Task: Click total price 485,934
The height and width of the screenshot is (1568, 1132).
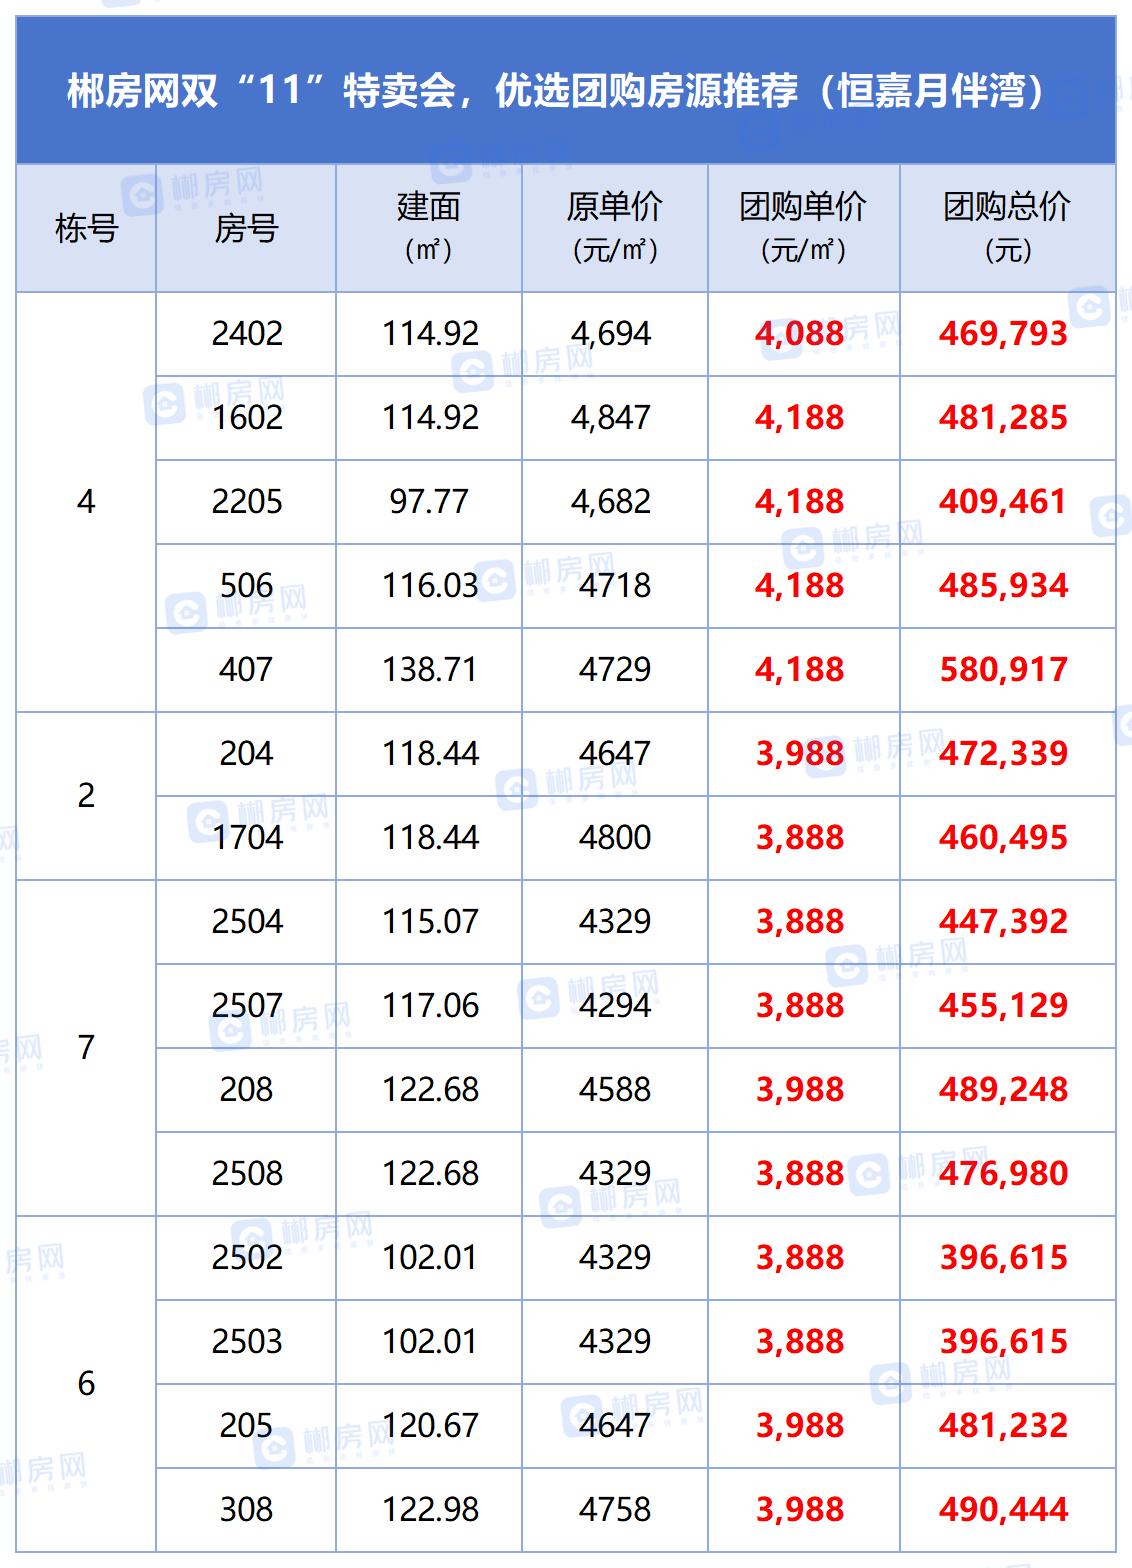Action: [1003, 586]
